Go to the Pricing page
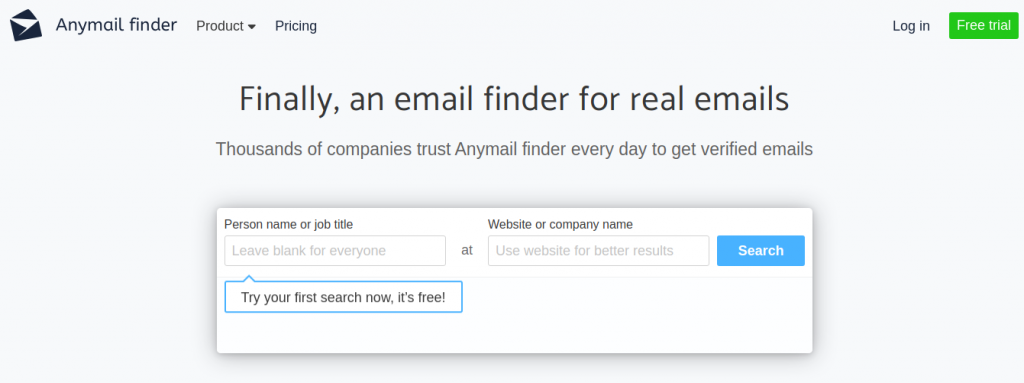Viewport: 1024px width, 383px height. (x=296, y=26)
